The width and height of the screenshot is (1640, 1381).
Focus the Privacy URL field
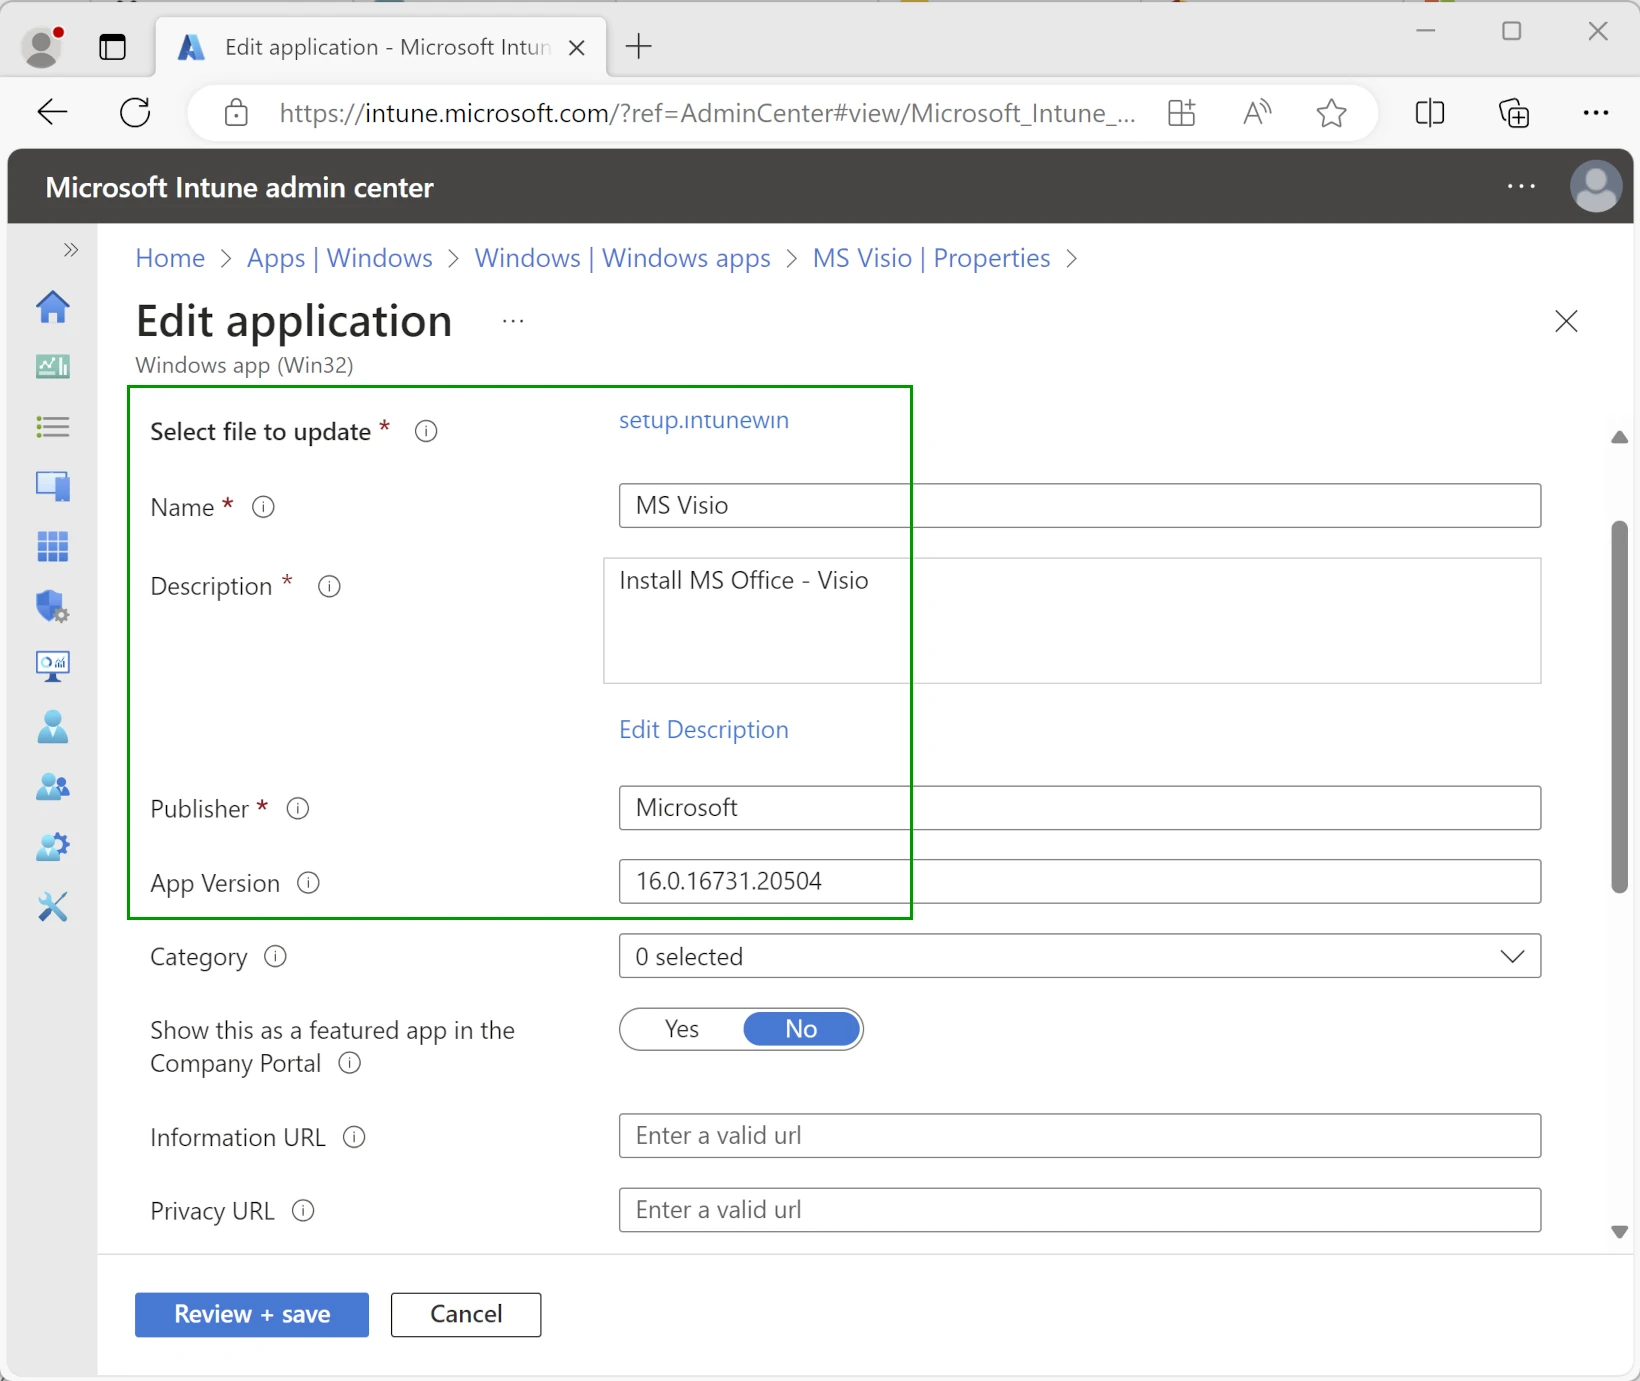1079,1209
